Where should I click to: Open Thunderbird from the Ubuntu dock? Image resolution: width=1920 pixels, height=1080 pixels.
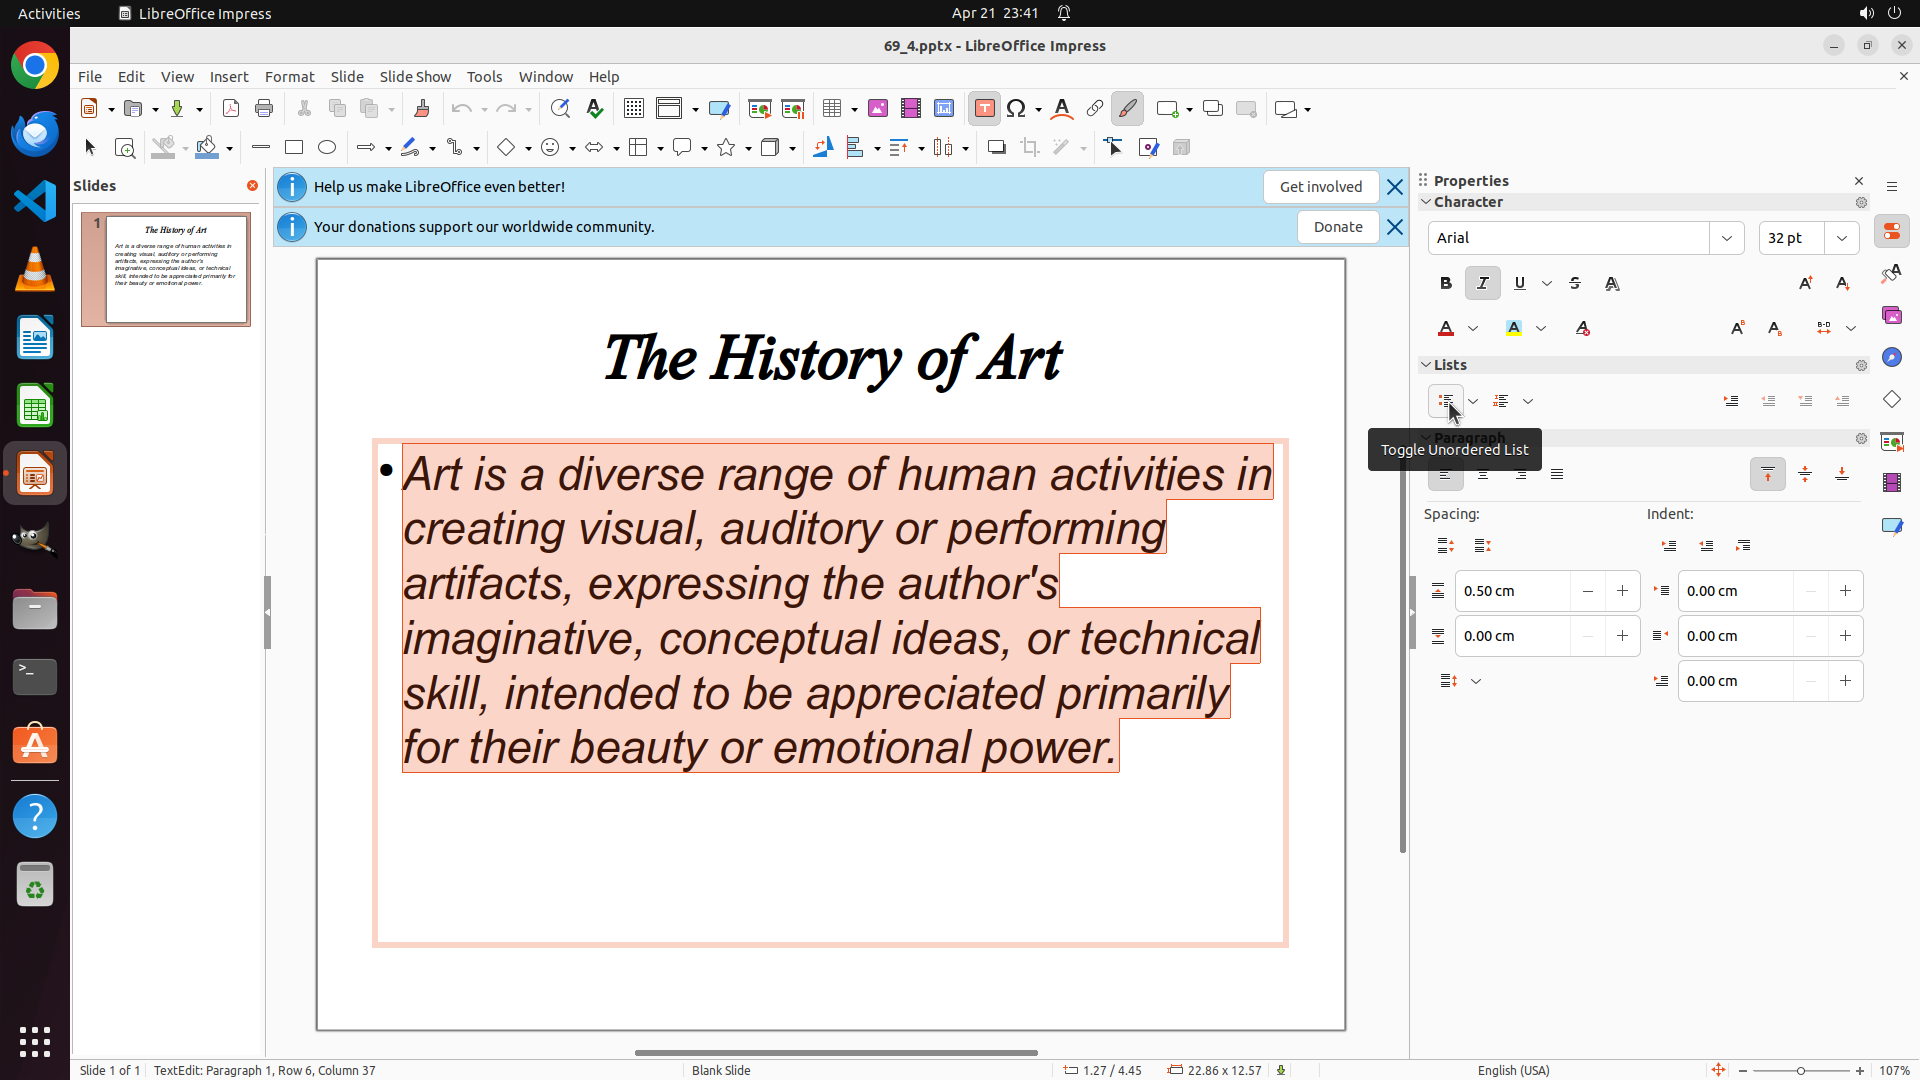(x=35, y=134)
